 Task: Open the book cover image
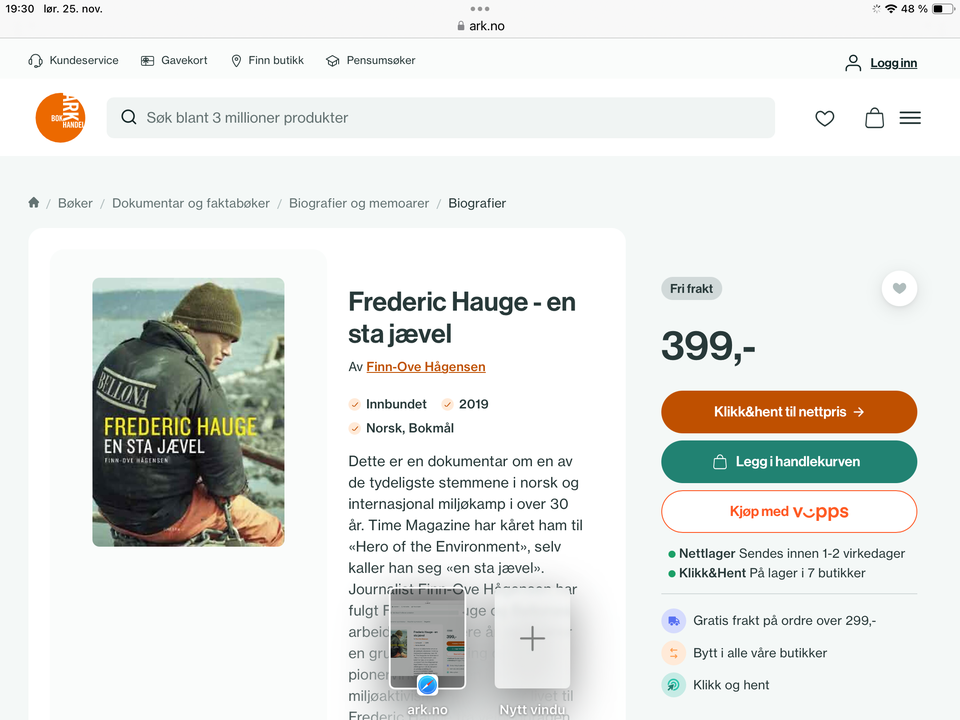tap(189, 412)
